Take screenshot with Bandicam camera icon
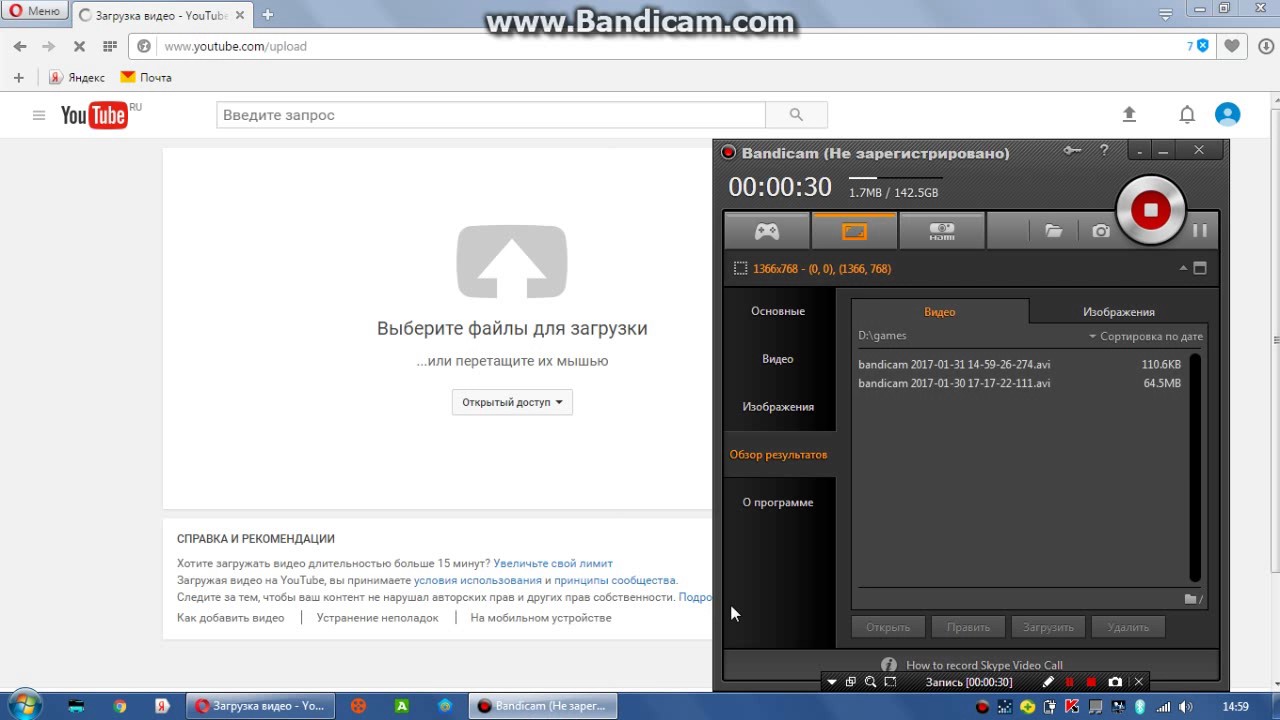 point(1101,231)
